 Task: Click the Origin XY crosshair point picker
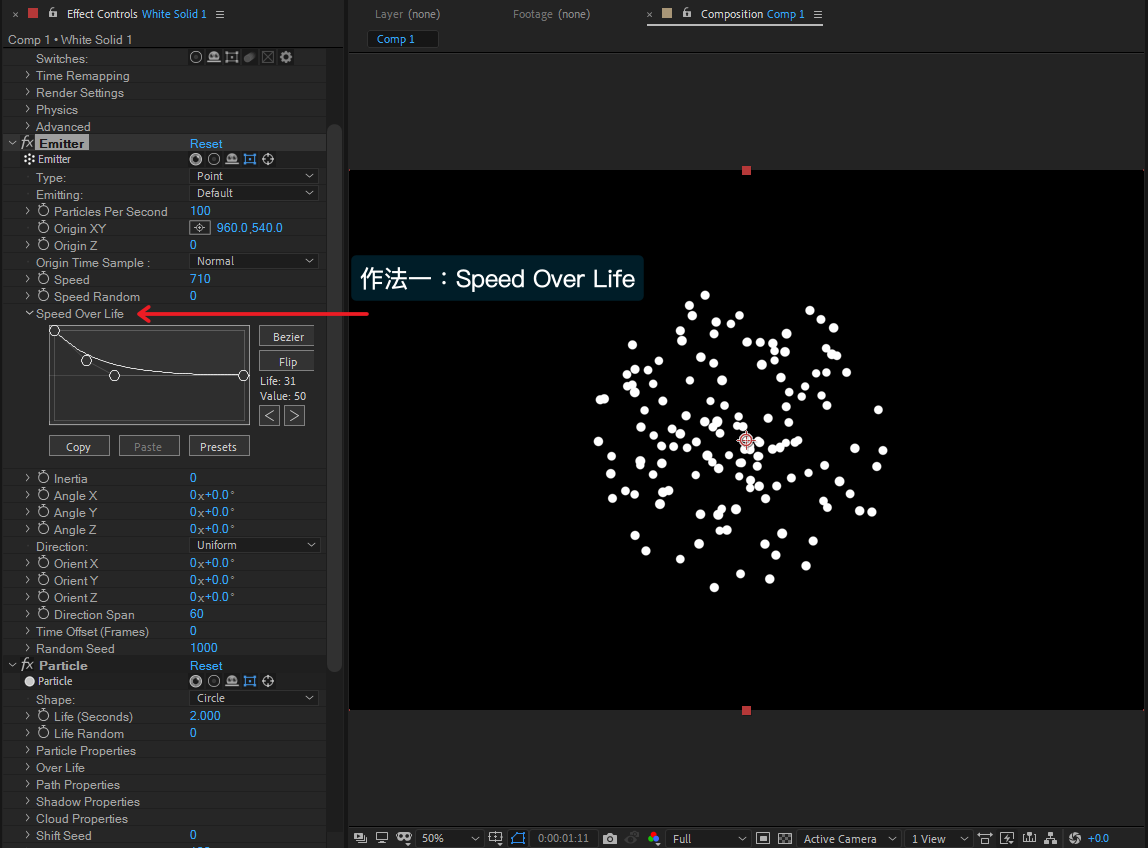pos(199,228)
